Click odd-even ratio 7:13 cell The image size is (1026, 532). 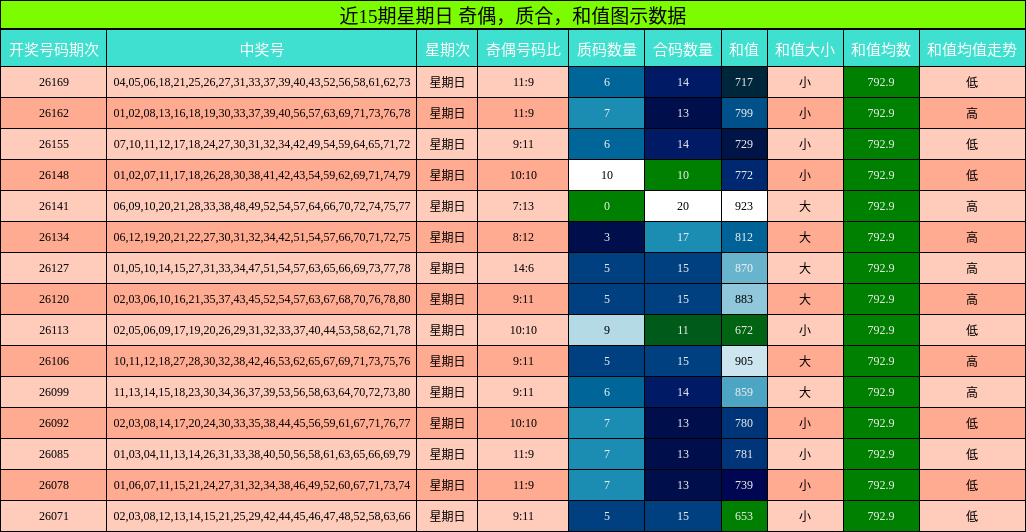(x=523, y=206)
